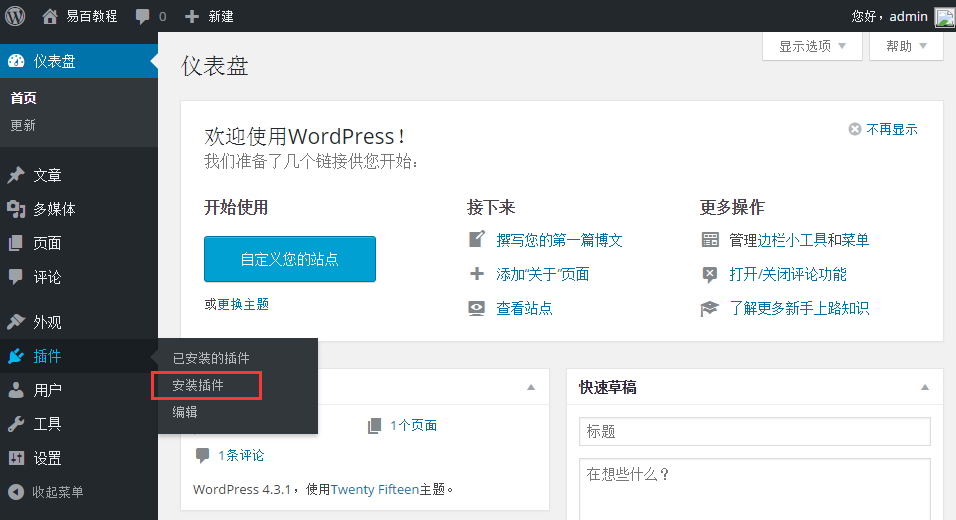Image resolution: width=956 pixels, height=520 pixels.
Task: Click the 自定义您的站点 button
Action: [x=289, y=259]
